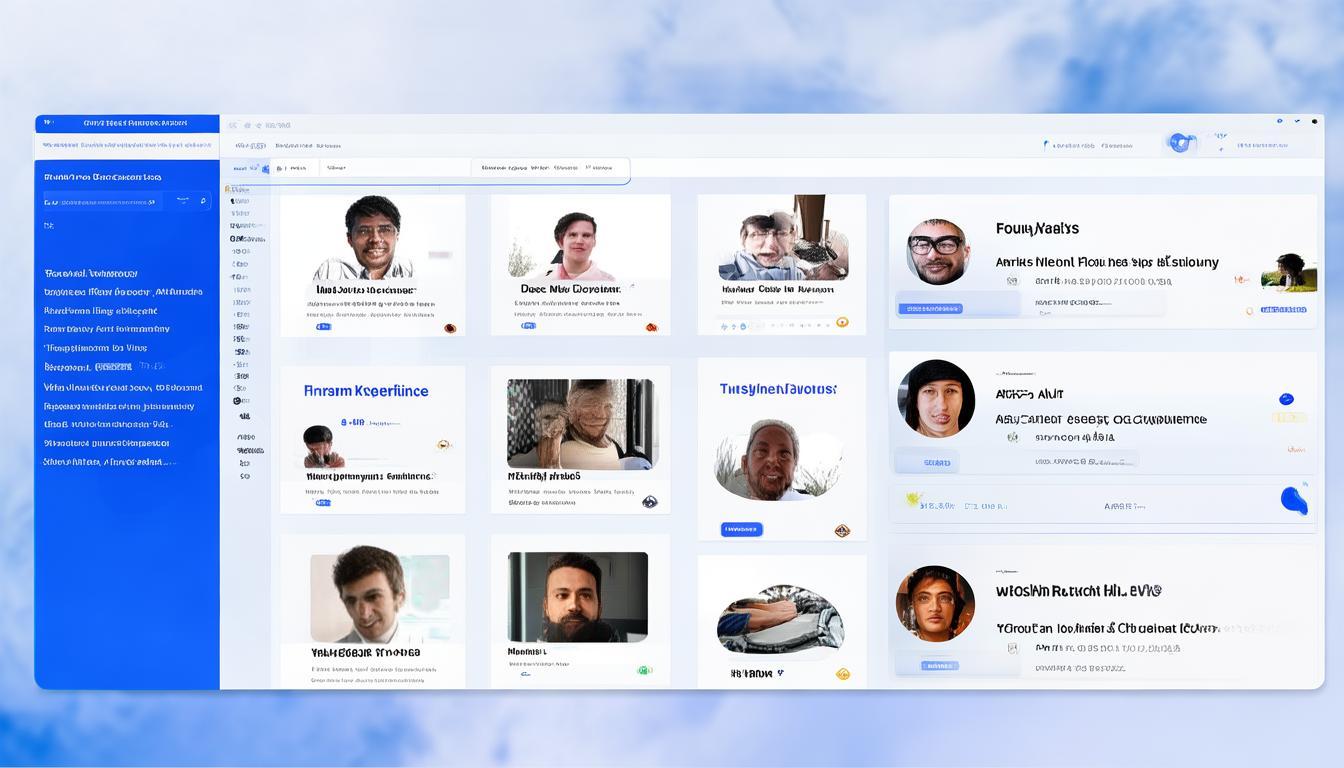Screen dimensions: 1344x768
Task: Click the large blue blob icon in right panel
Action: (x=1293, y=498)
